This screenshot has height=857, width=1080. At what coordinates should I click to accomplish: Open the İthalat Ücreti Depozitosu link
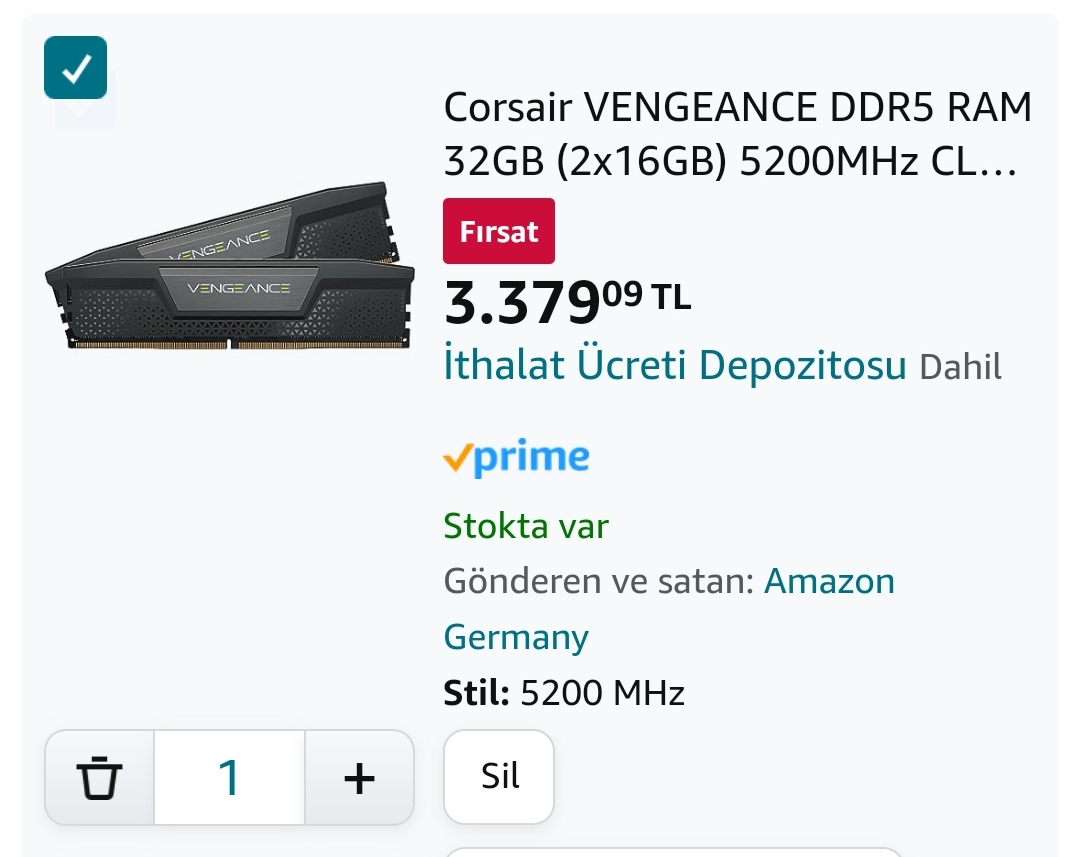click(674, 366)
